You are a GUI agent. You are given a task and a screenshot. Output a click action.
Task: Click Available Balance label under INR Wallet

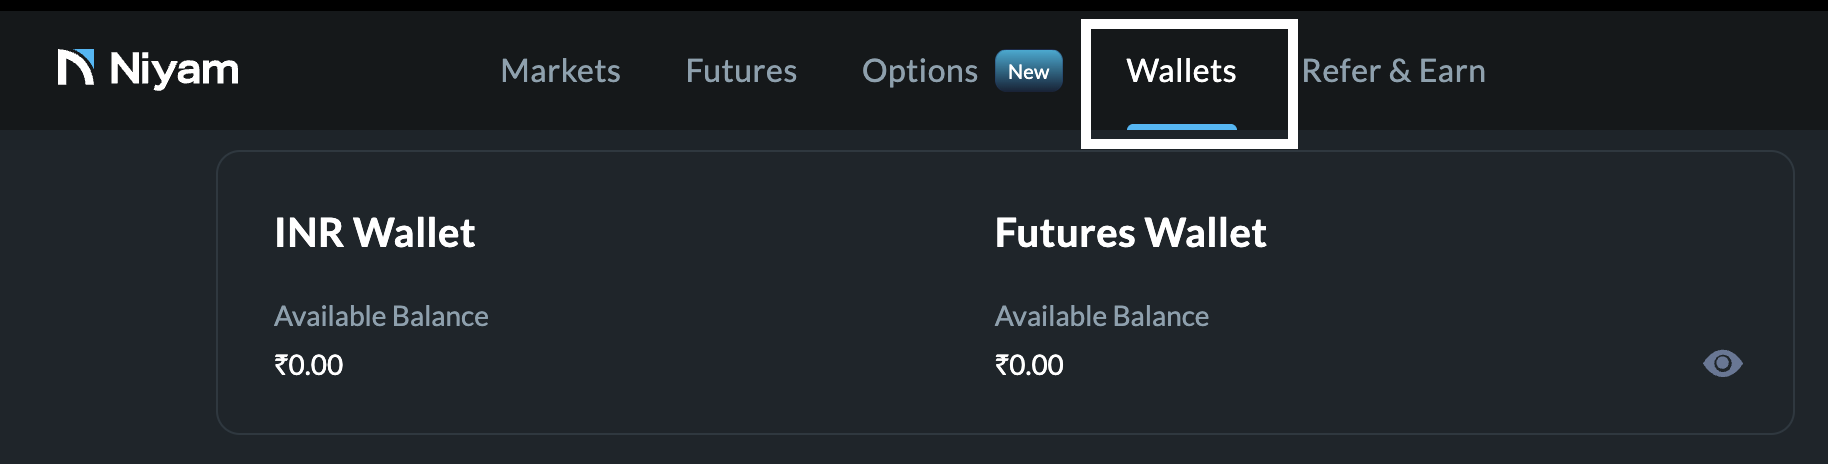[381, 316]
